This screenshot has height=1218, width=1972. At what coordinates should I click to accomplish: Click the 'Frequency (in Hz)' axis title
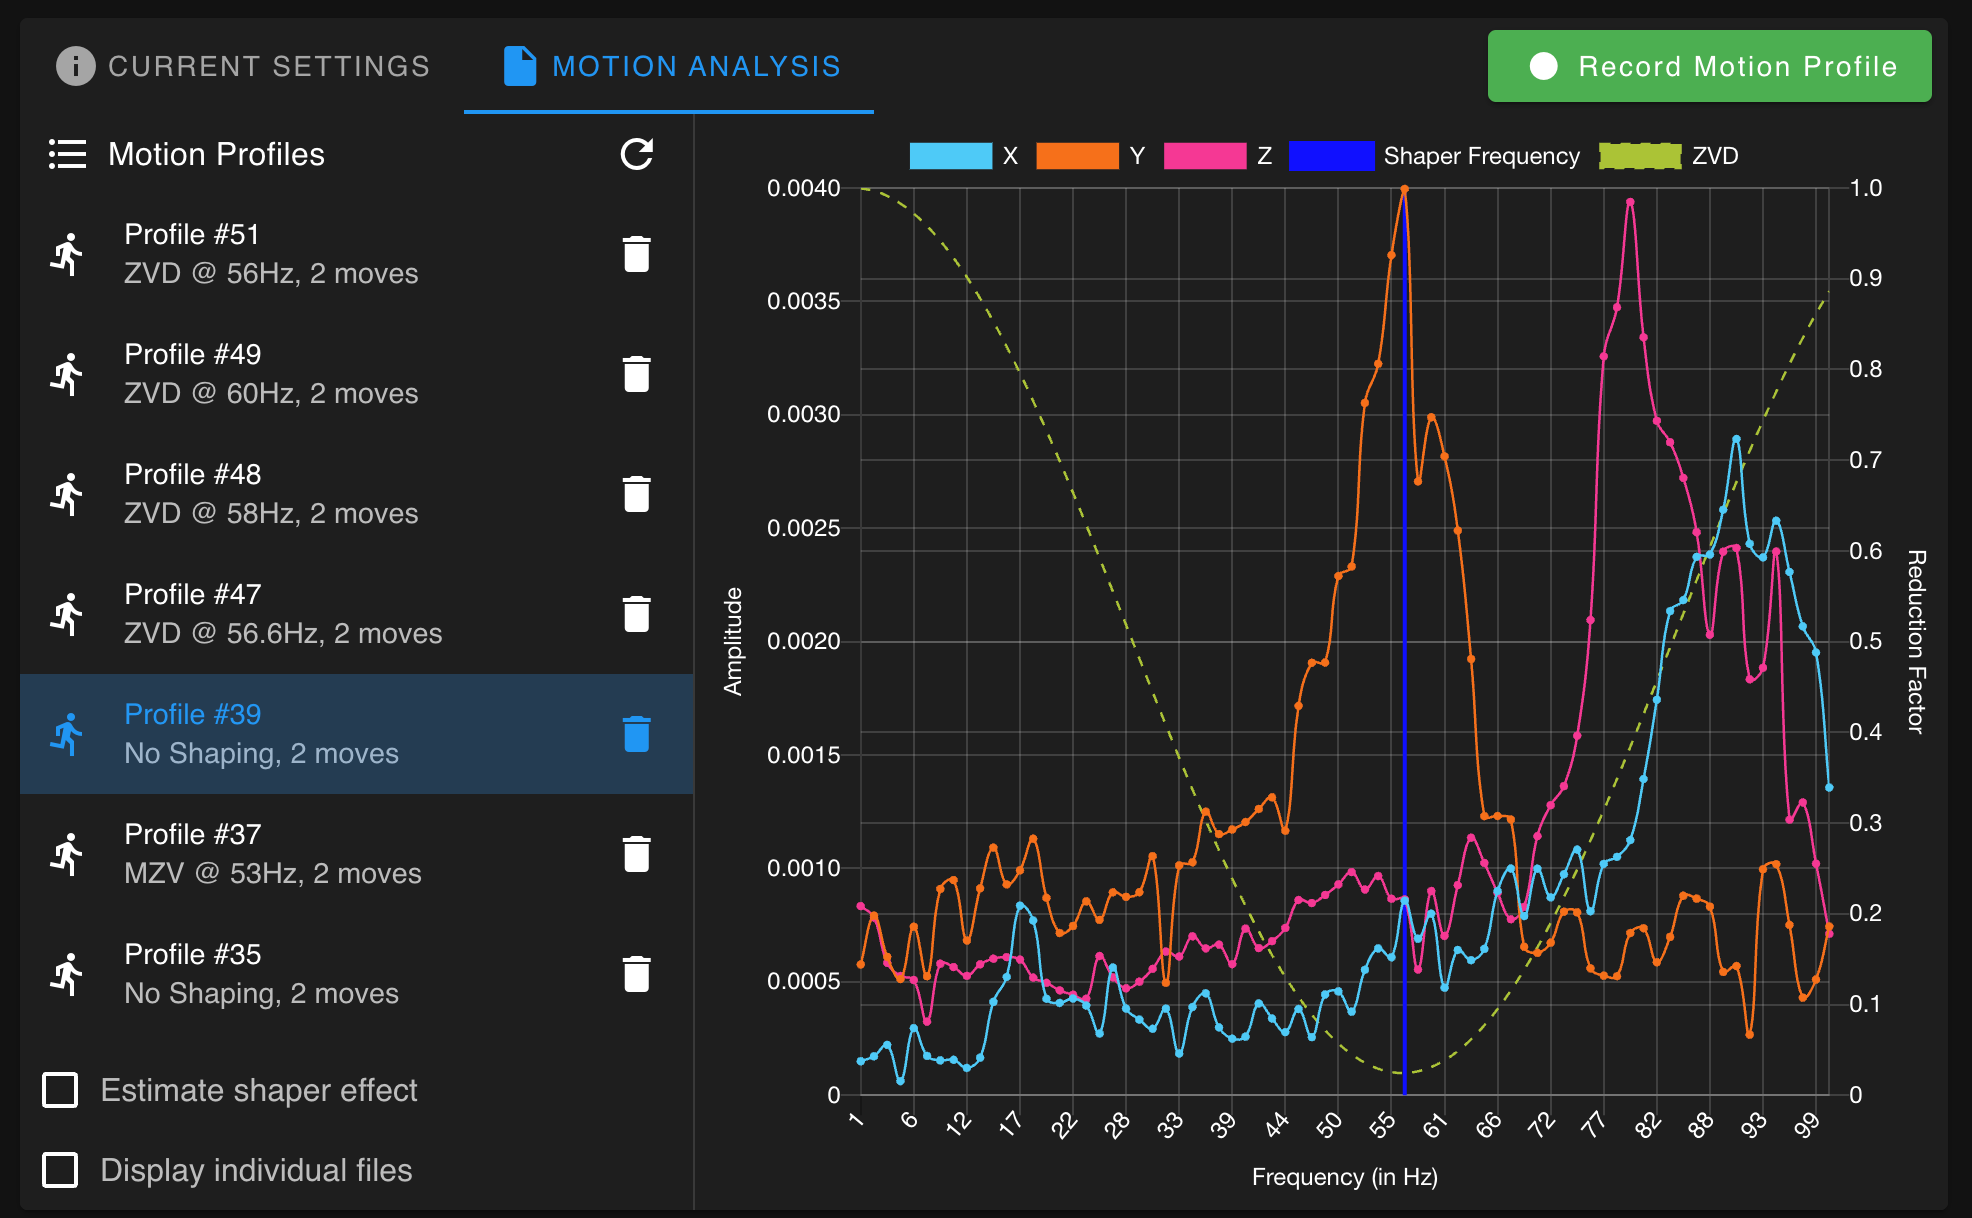tap(1345, 1177)
